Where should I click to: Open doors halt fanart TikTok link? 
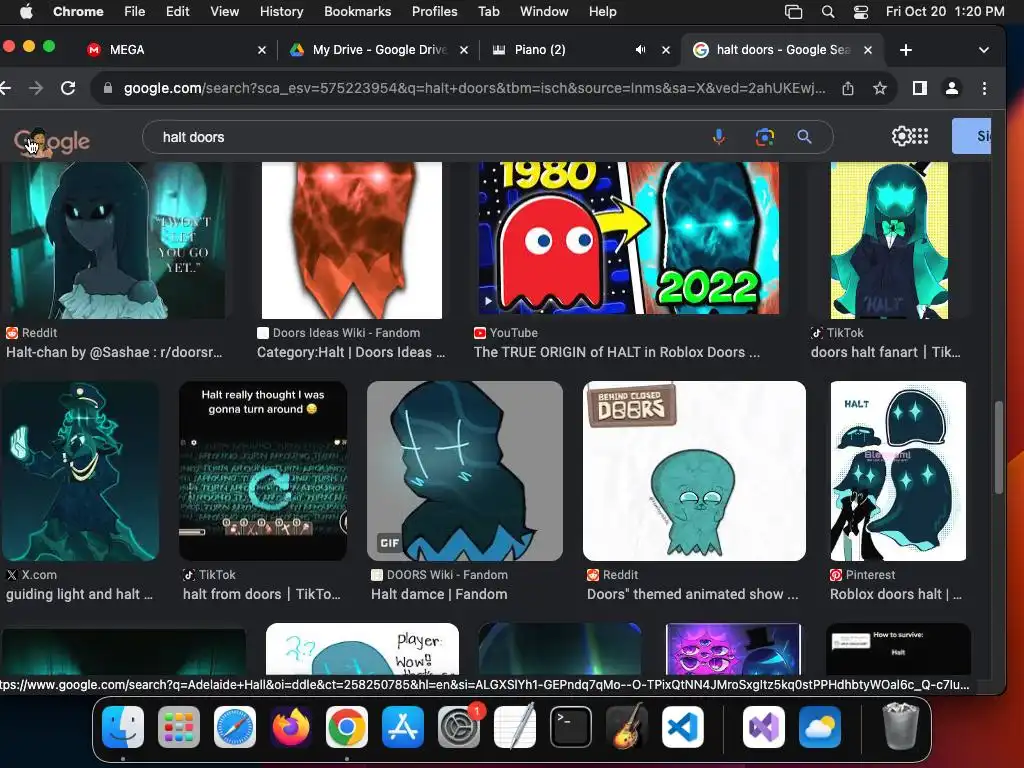tap(886, 352)
